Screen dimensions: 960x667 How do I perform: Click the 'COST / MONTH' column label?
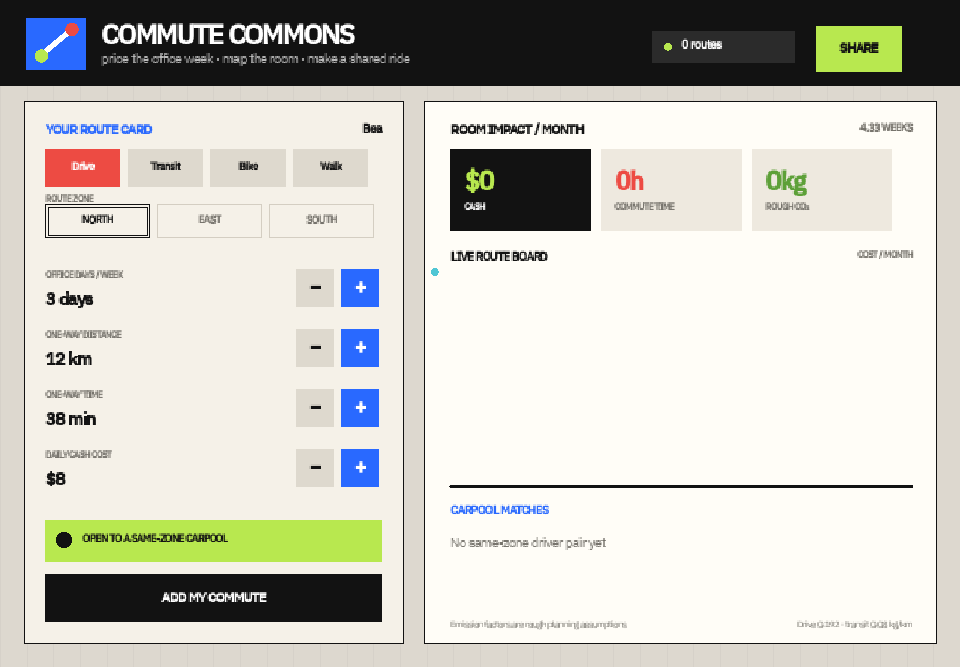(x=885, y=254)
